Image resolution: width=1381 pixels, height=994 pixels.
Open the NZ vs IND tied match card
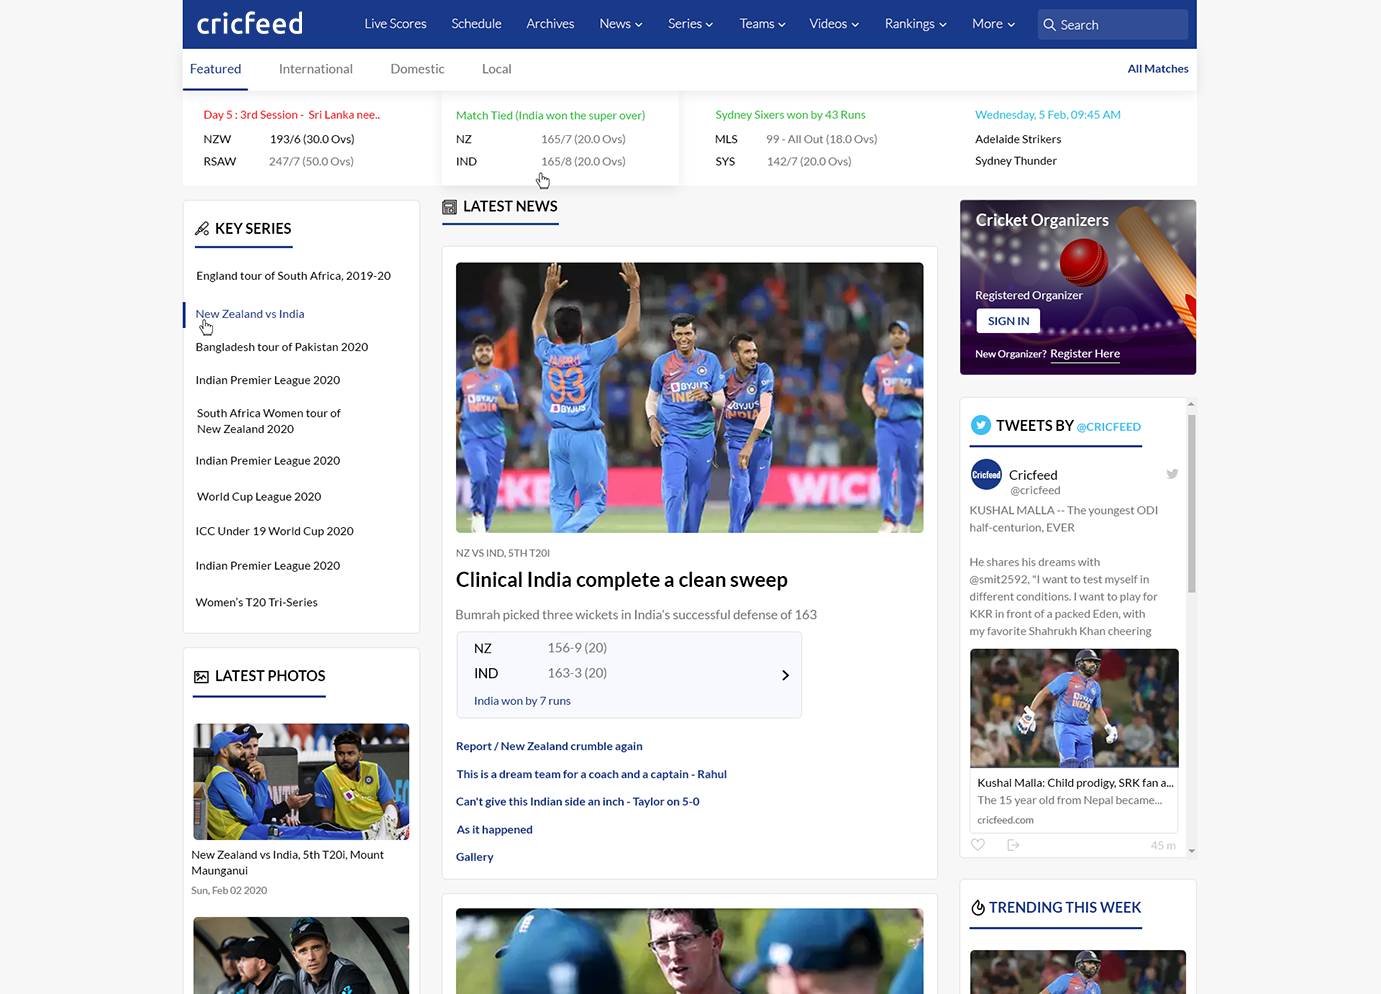[x=560, y=138]
